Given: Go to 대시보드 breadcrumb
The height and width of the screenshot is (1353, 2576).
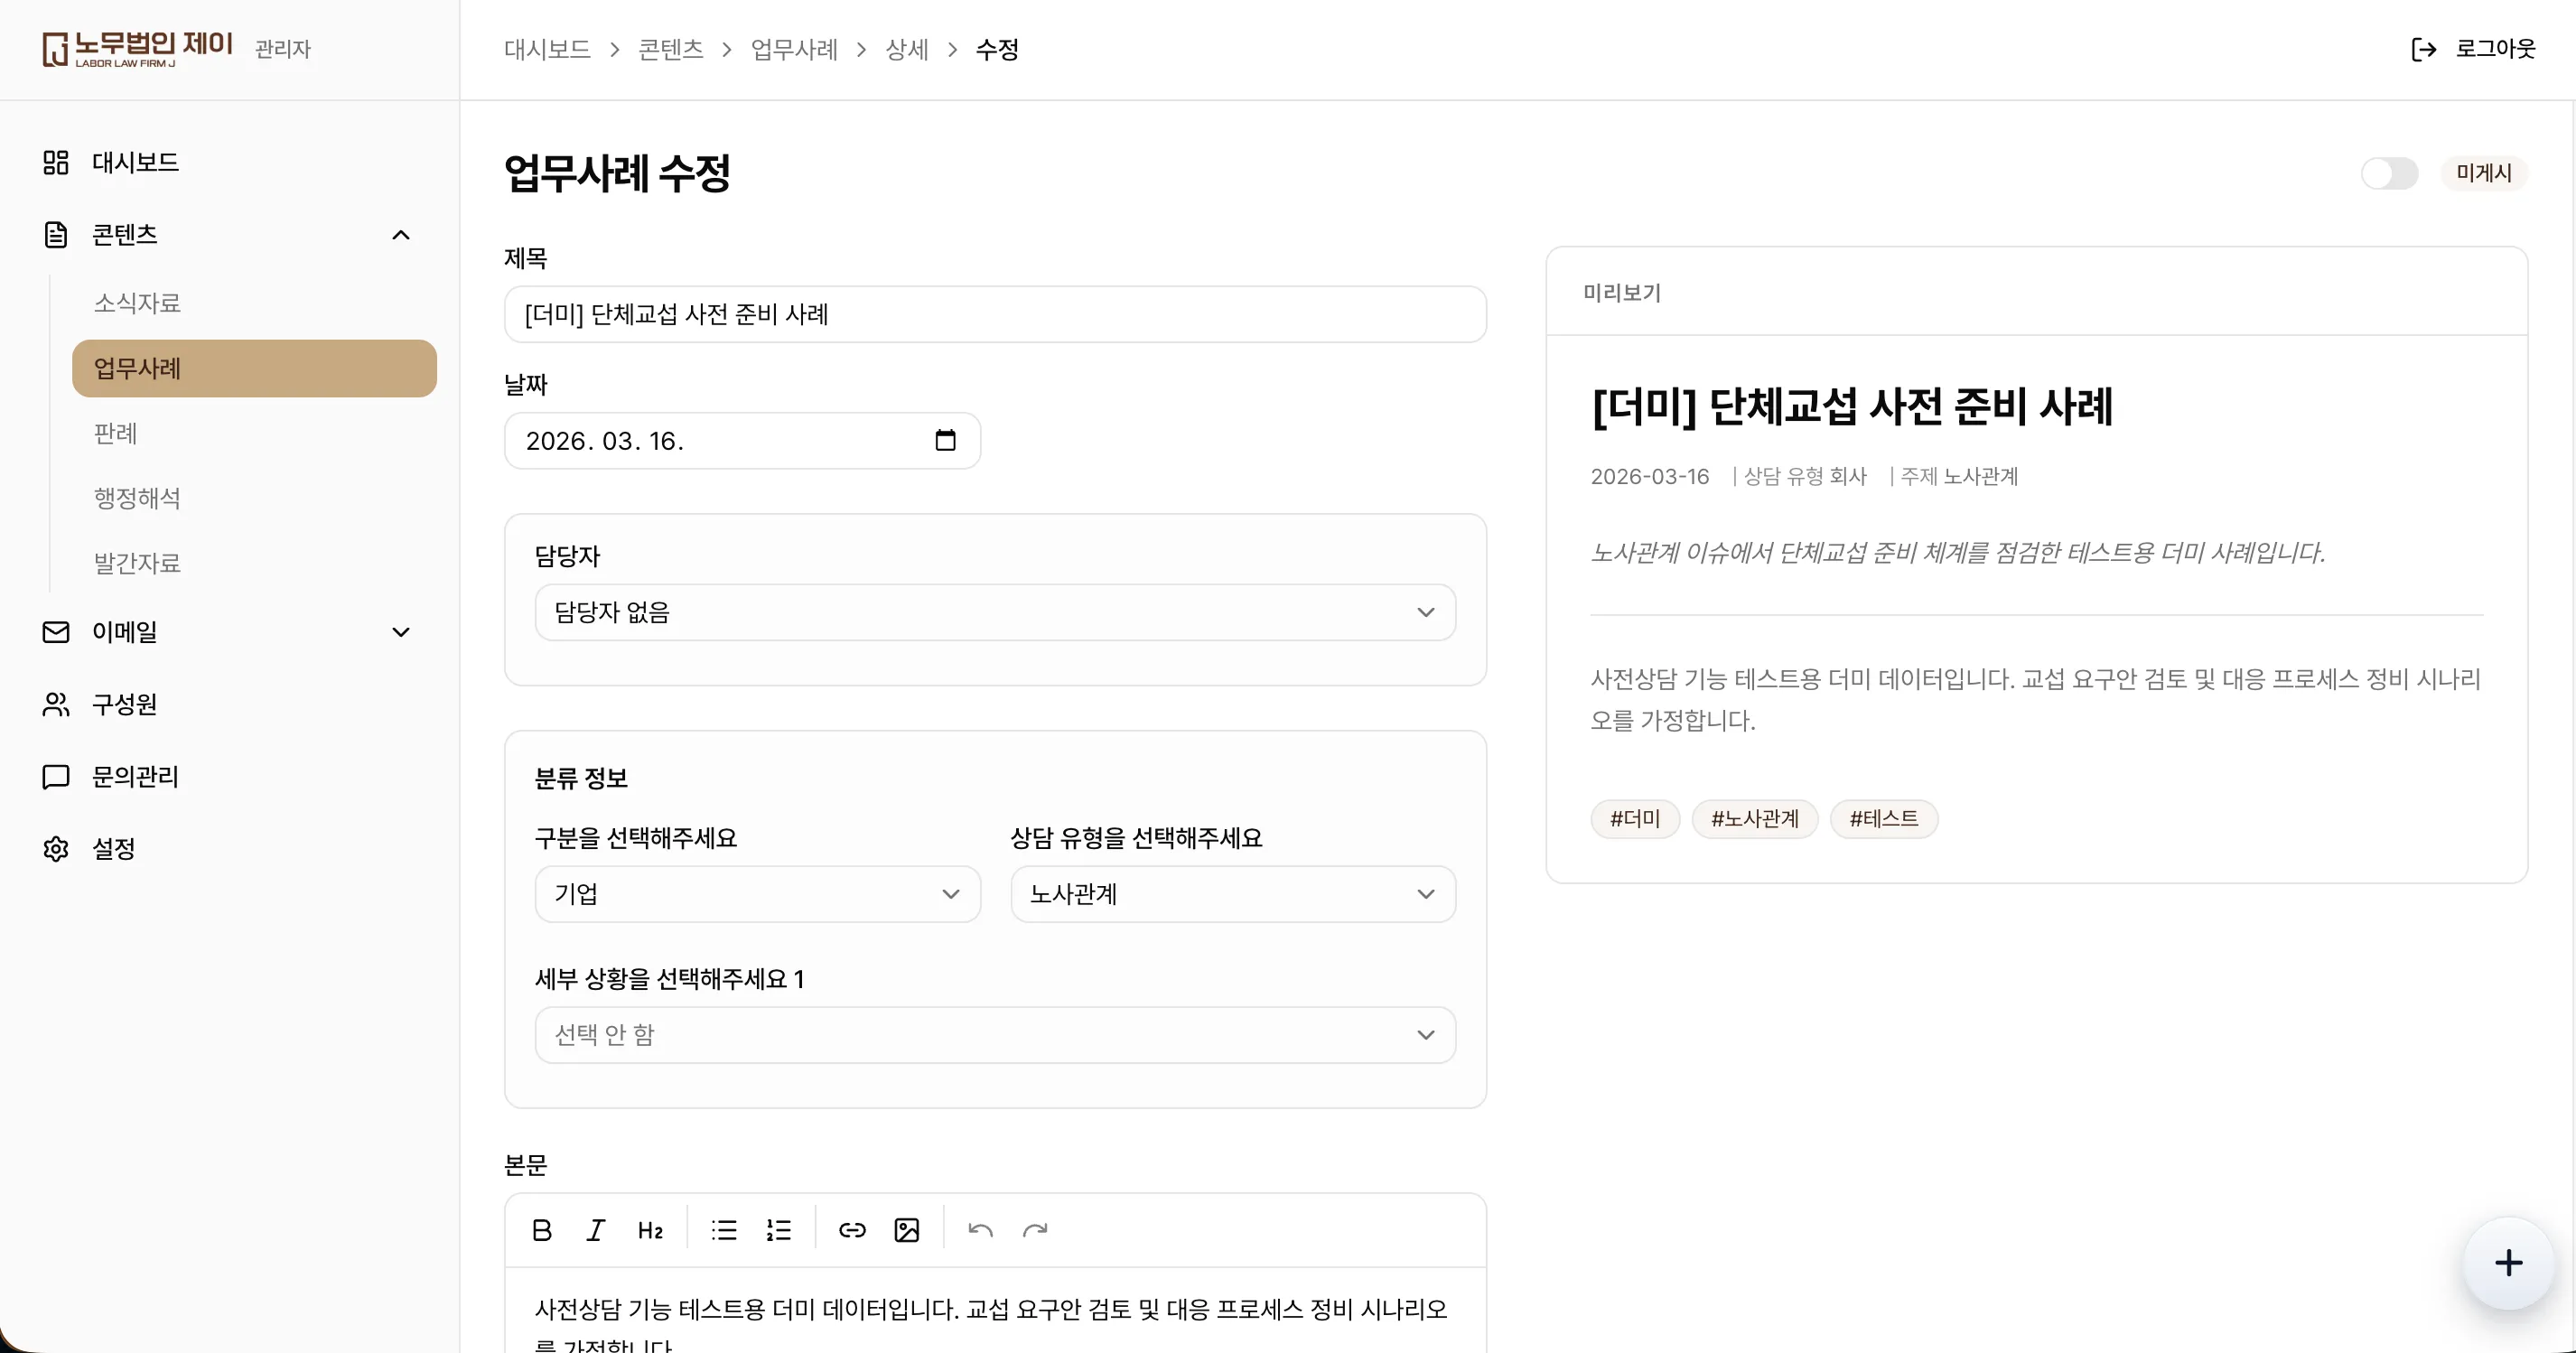Looking at the screenshot, I should click(x=547, y=49).
